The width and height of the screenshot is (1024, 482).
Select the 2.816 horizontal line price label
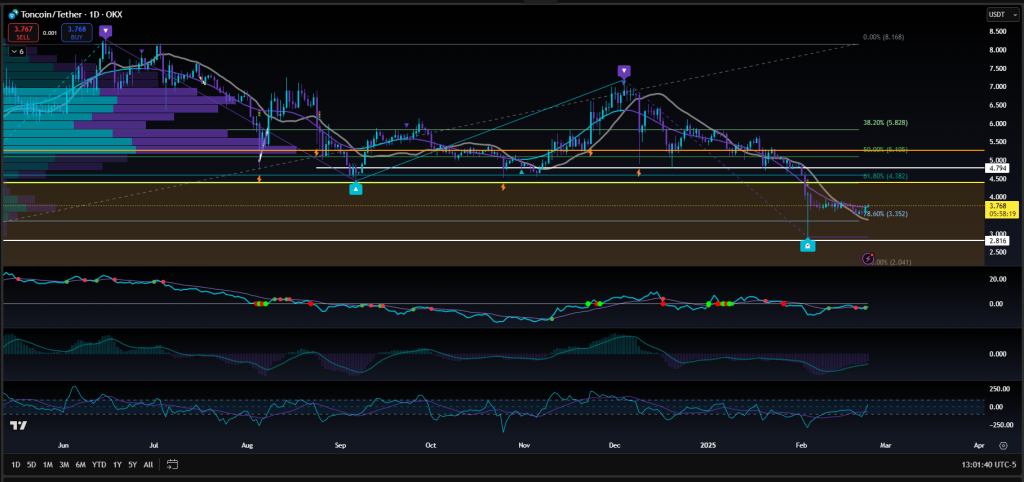[x=999, y=240]
